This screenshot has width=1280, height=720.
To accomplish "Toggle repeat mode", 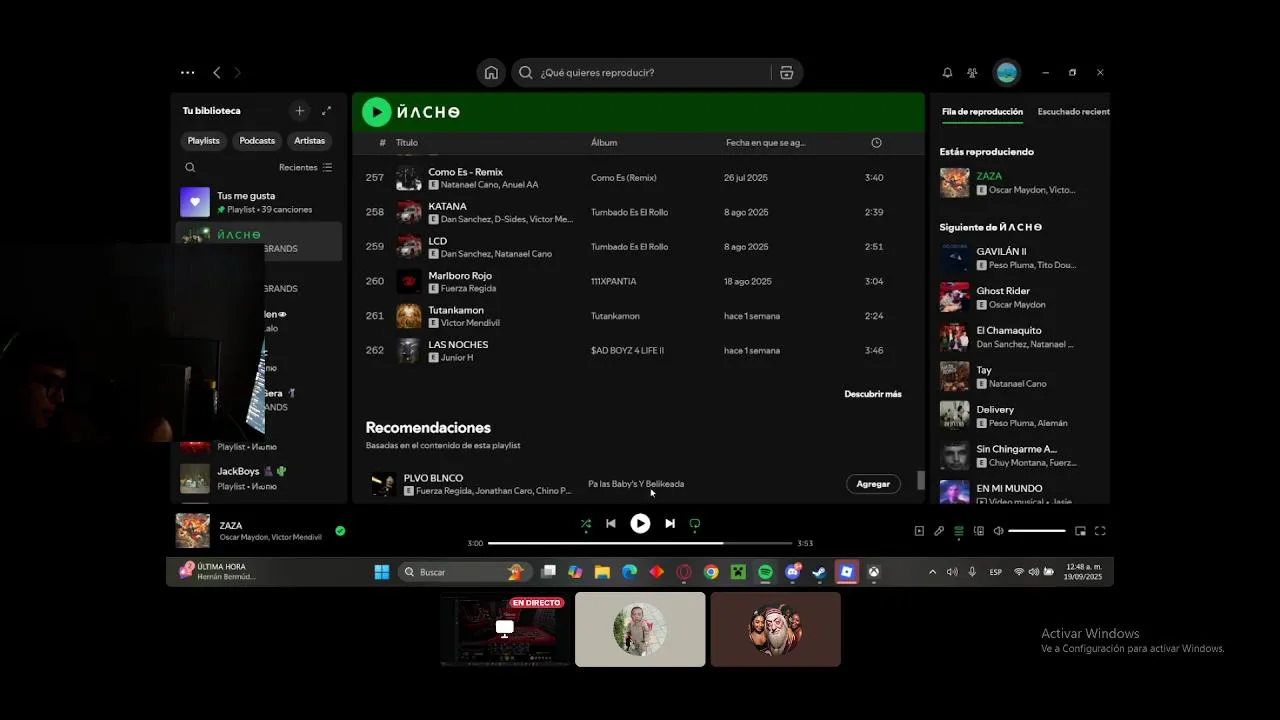I will point(695,523).
